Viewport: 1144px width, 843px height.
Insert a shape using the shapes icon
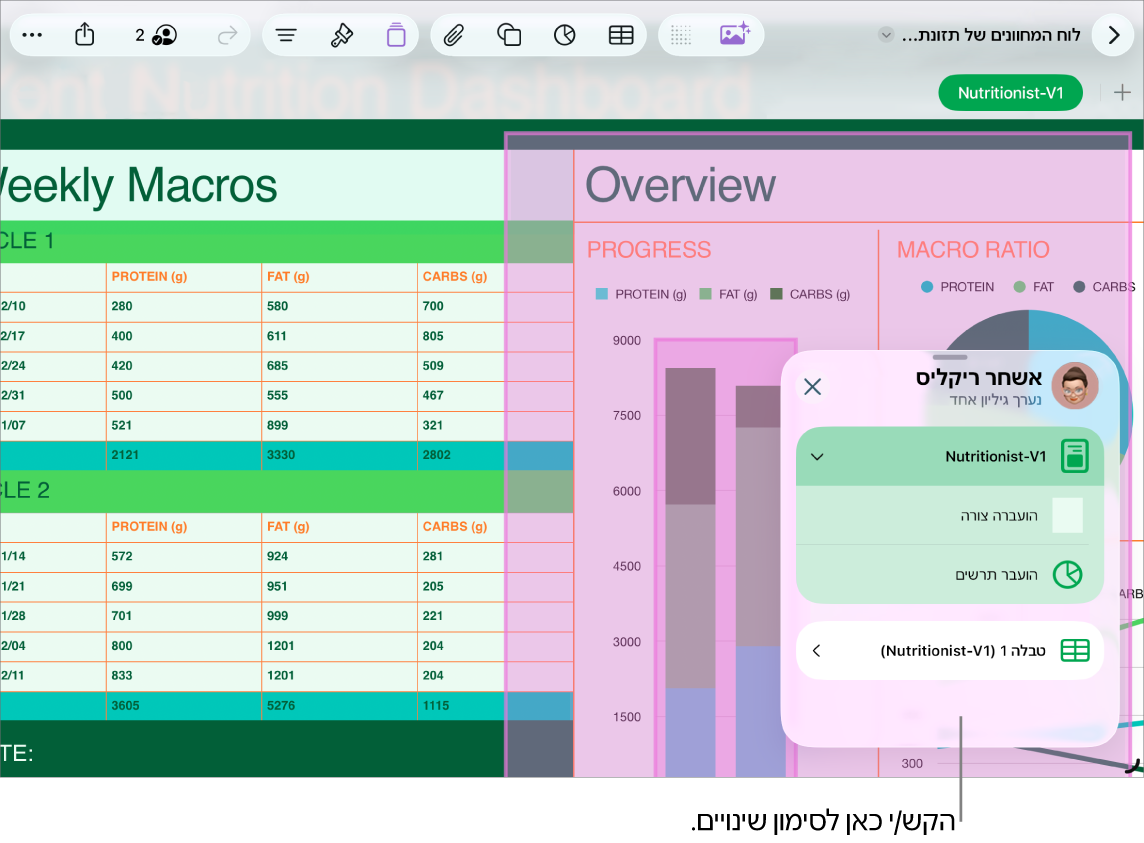509,35
